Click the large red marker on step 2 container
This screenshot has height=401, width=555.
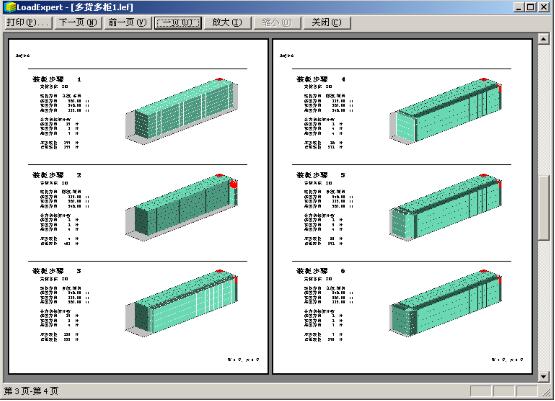233,184
